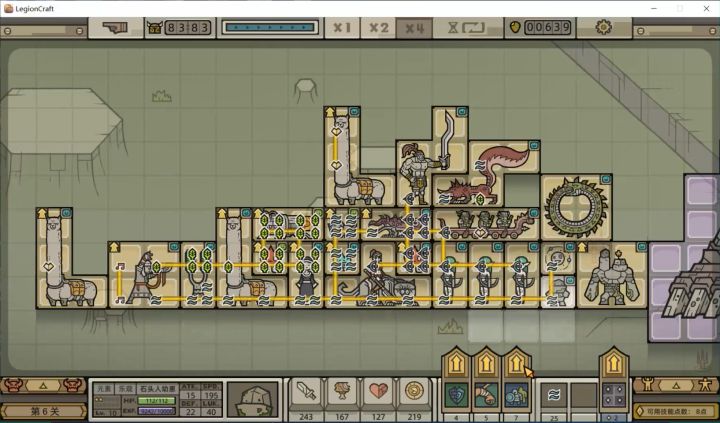The height and width of the screenshot is (423, 720).
Task: Choose the flexed arm skill card numbered 5
Action: pos(486,395)
